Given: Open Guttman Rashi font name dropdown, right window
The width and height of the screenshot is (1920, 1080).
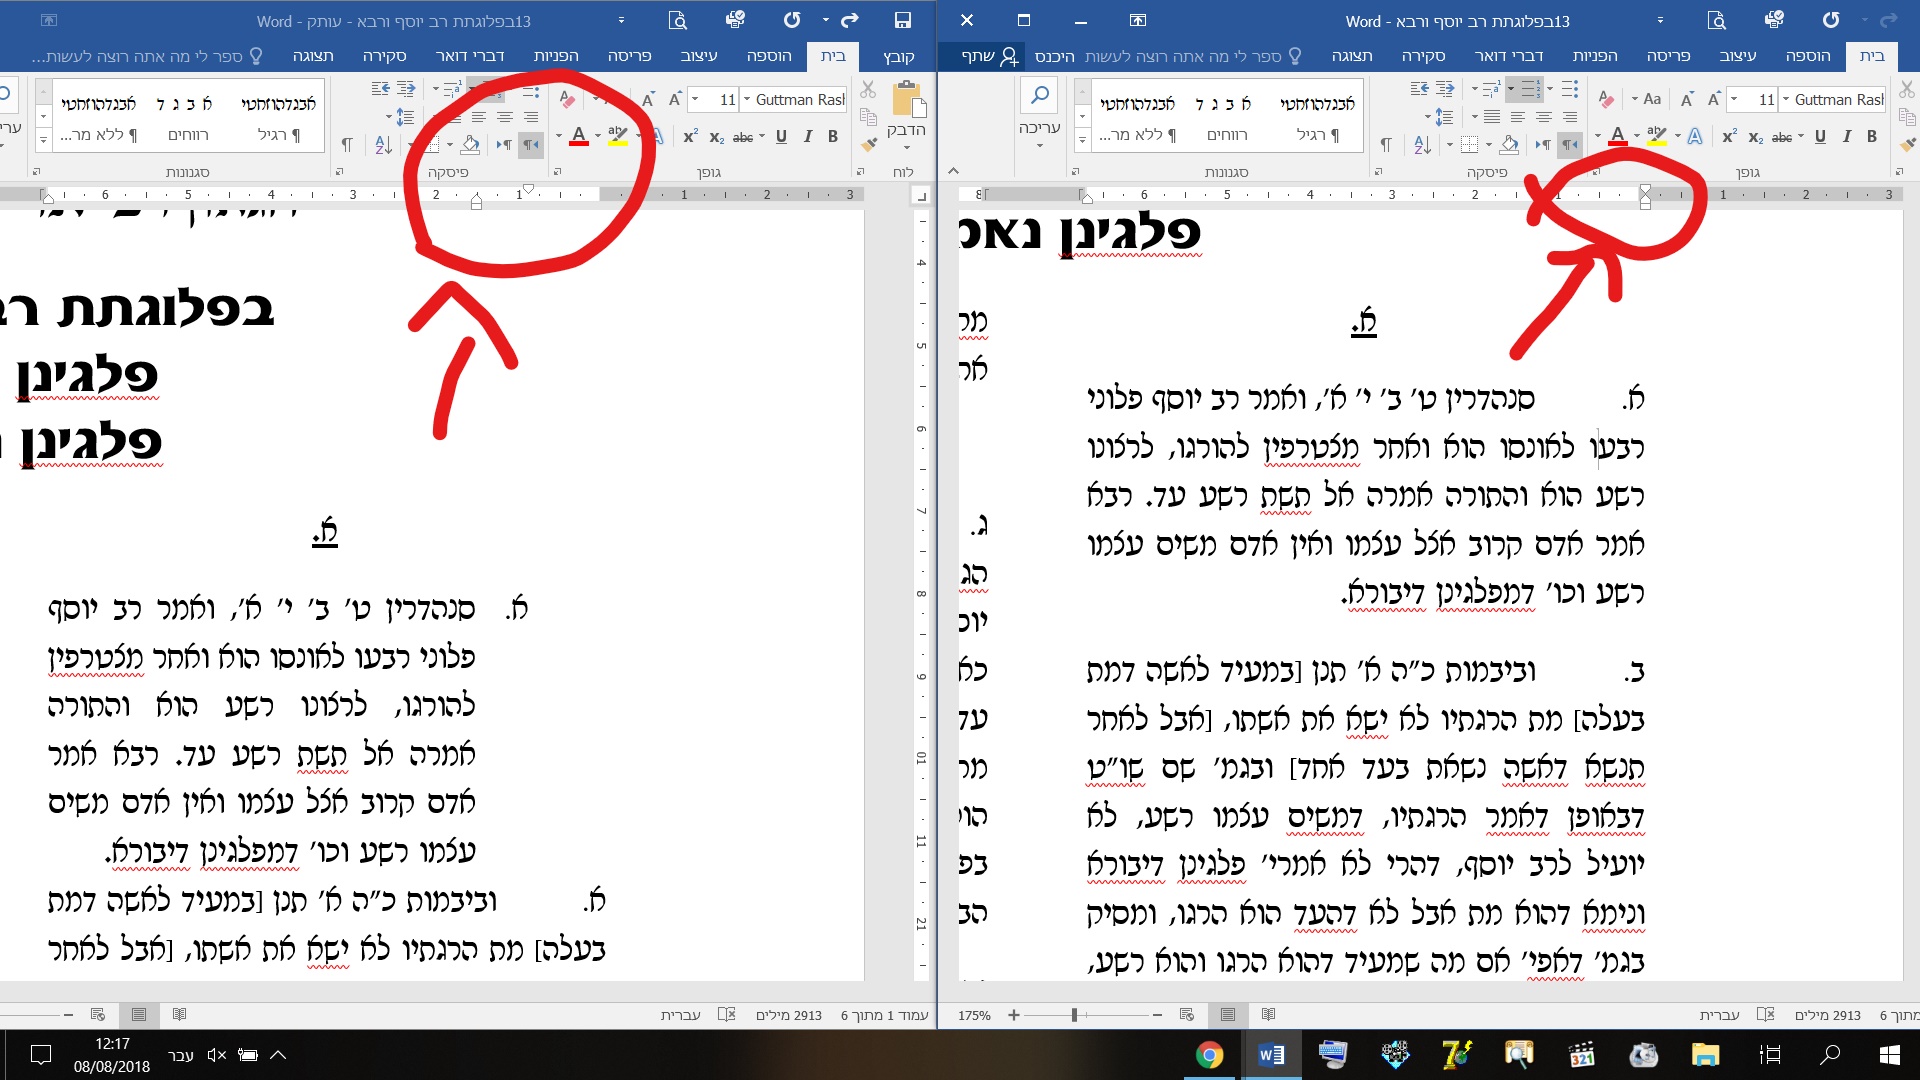Looking at the screenshot, I should tap(1786, 99).
